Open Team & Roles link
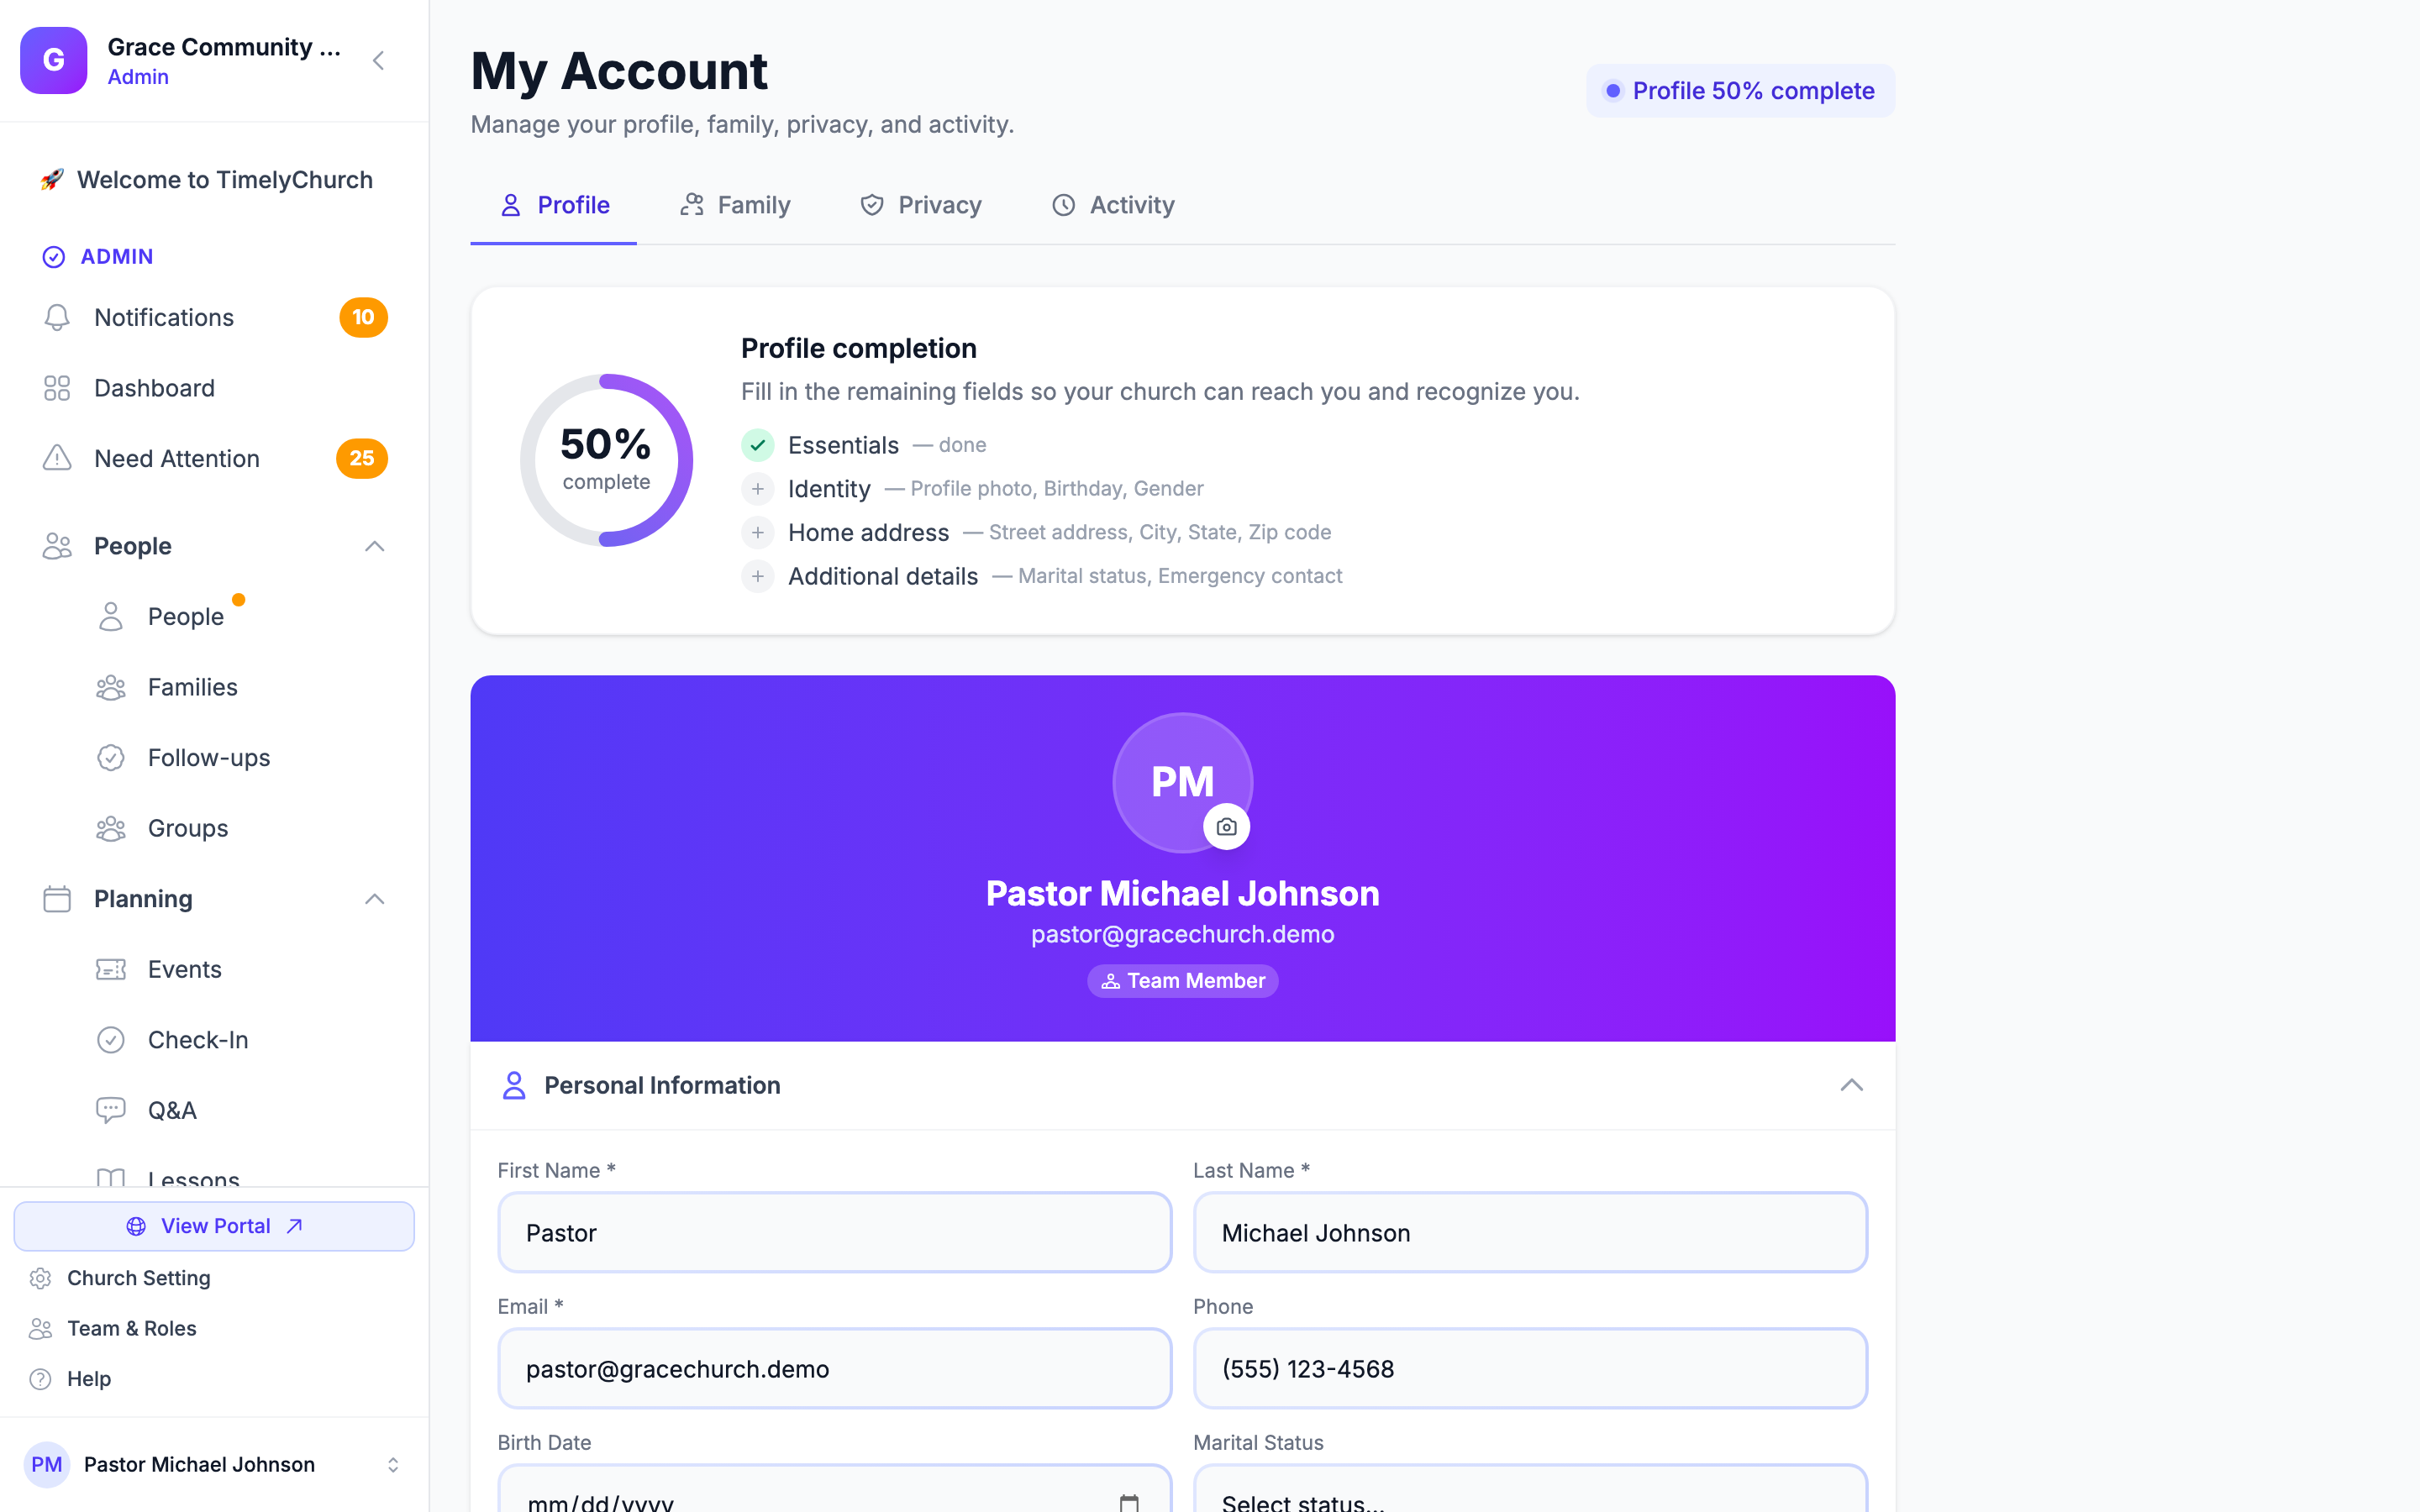Screen dimensions: 2420x1512 (x=132, y=1328)
